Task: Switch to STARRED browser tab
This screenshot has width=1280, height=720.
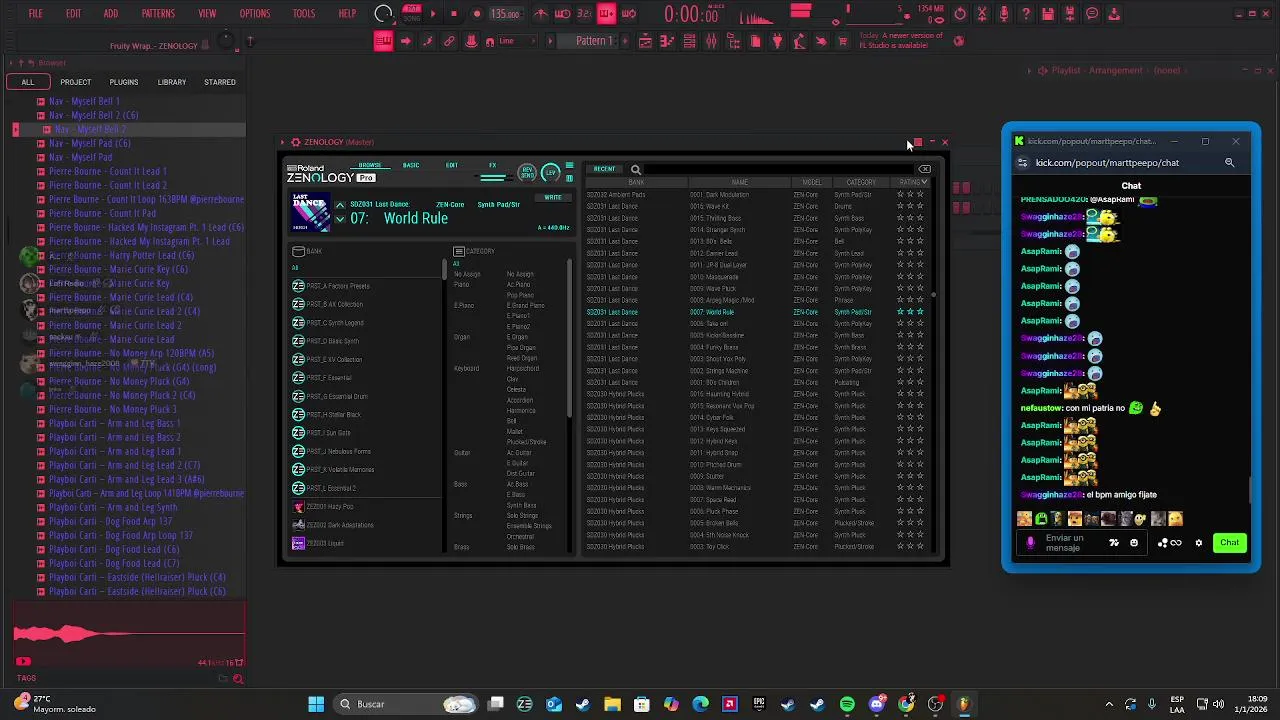Action: pos(220,82)
